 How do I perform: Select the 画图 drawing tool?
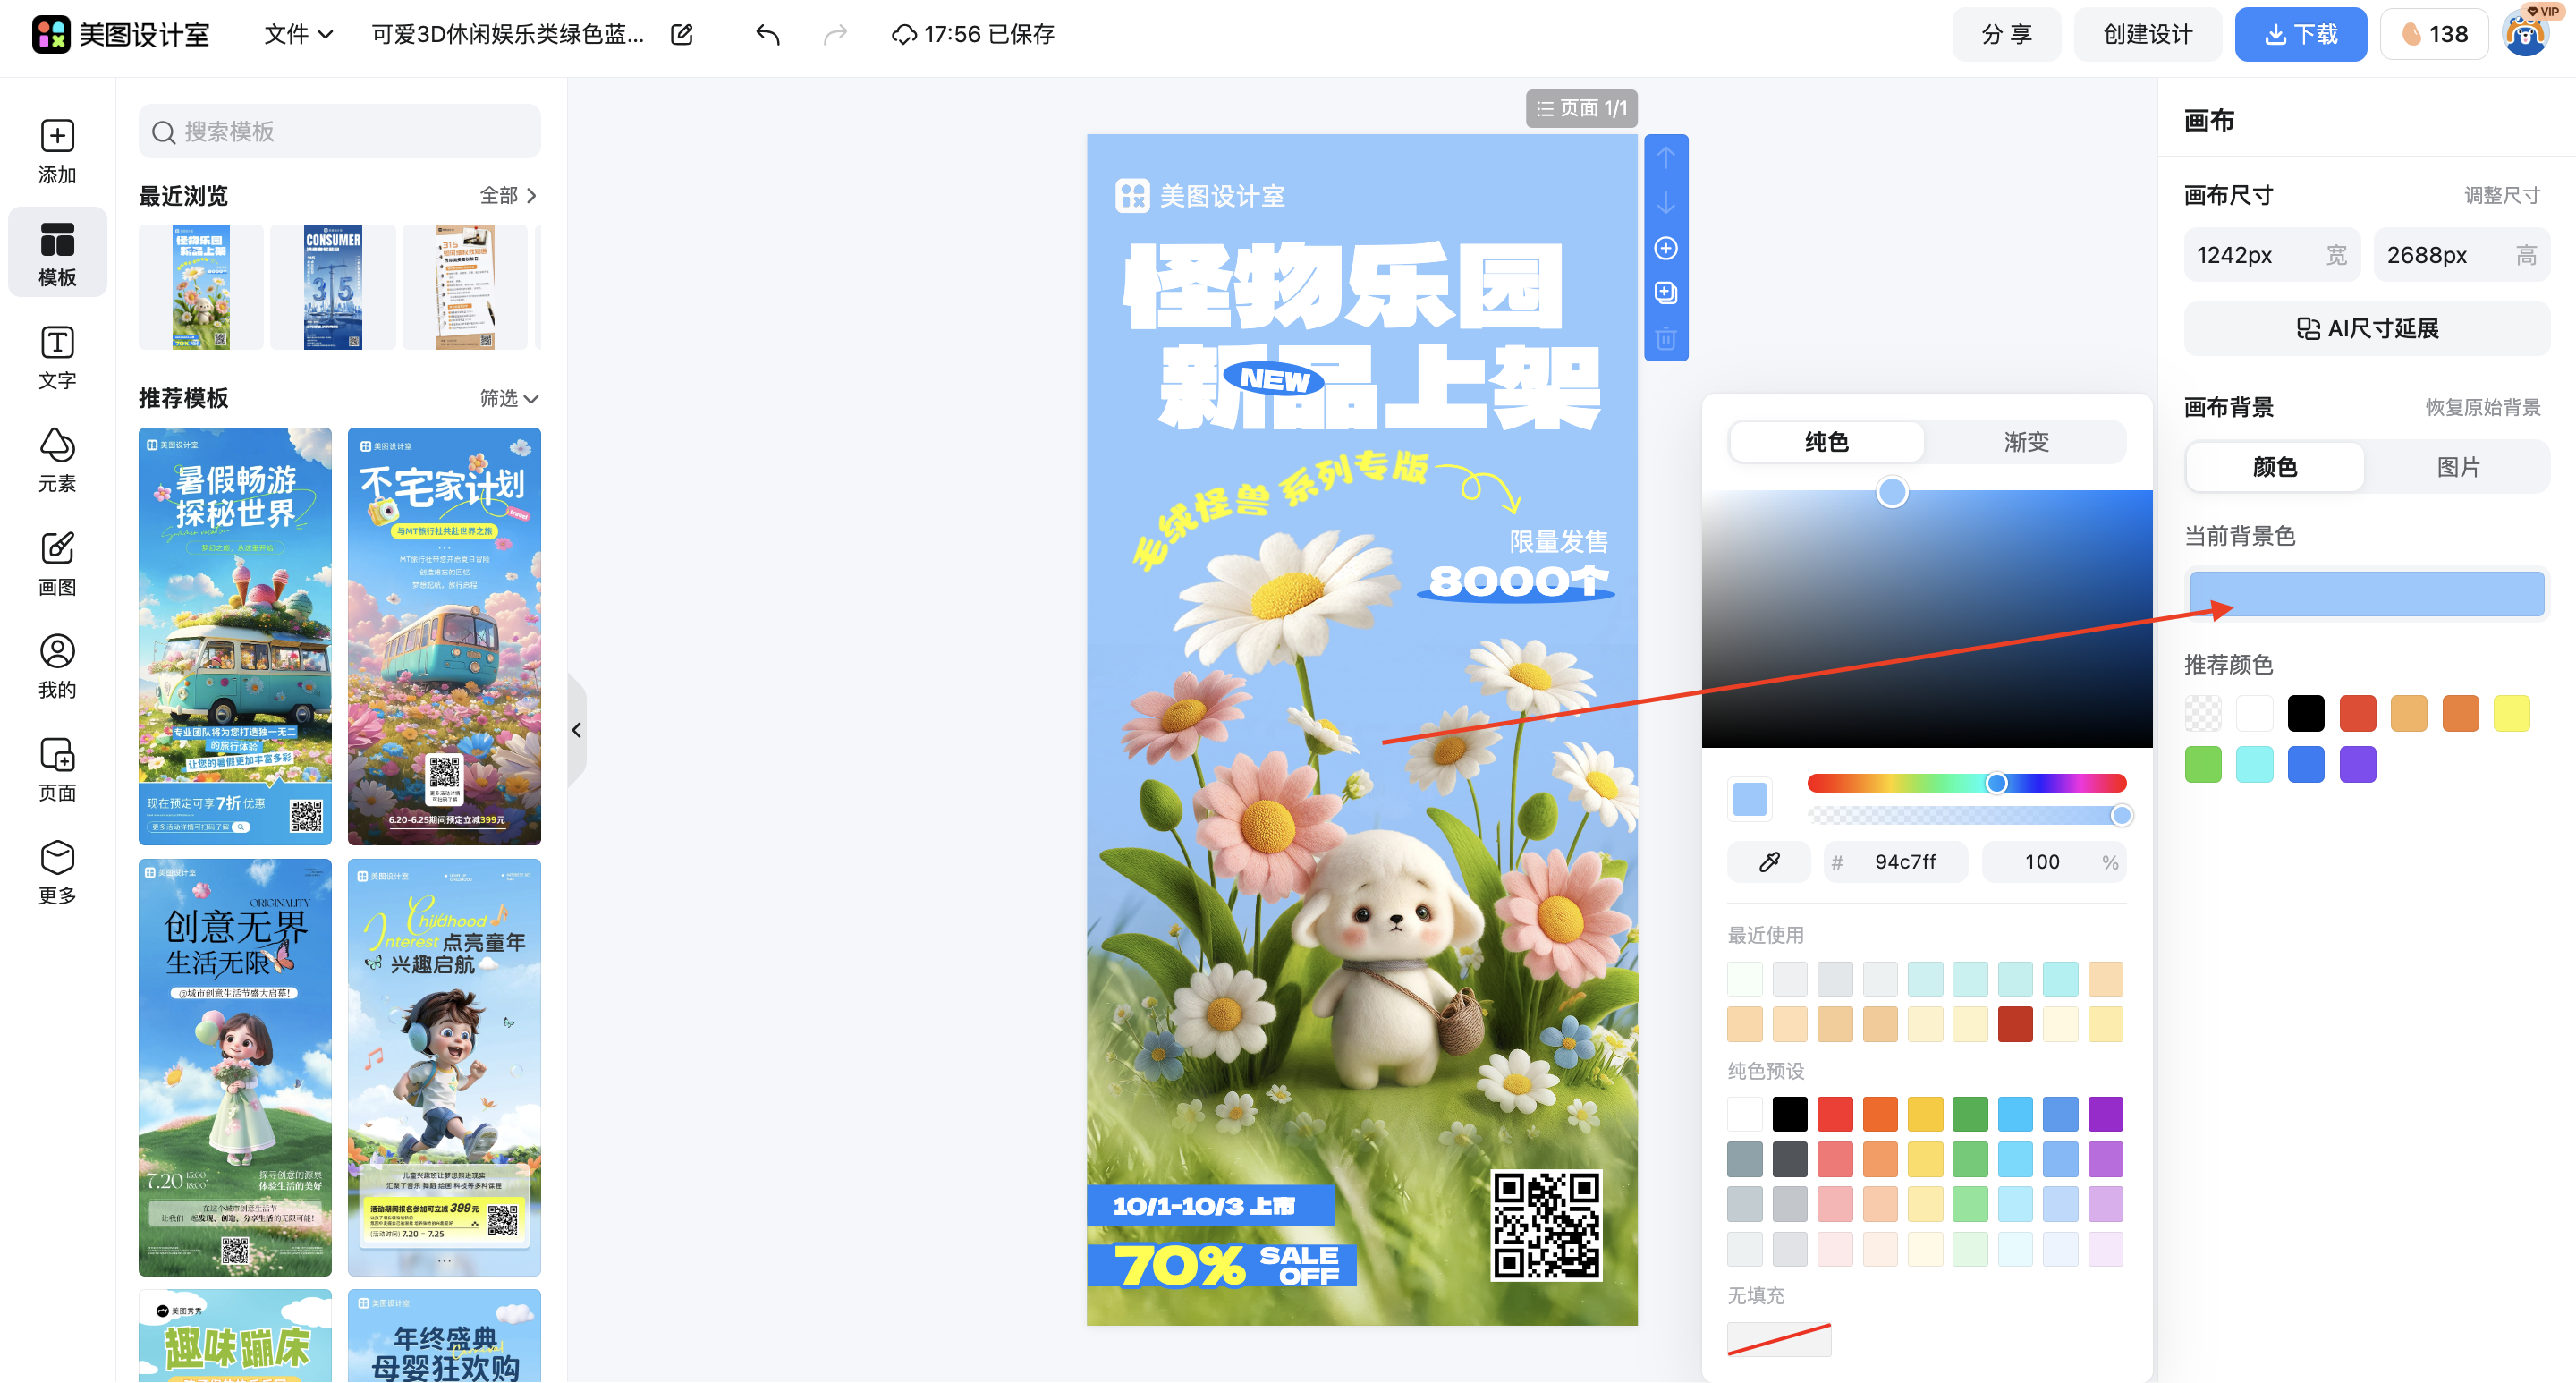tap(57, 564)
